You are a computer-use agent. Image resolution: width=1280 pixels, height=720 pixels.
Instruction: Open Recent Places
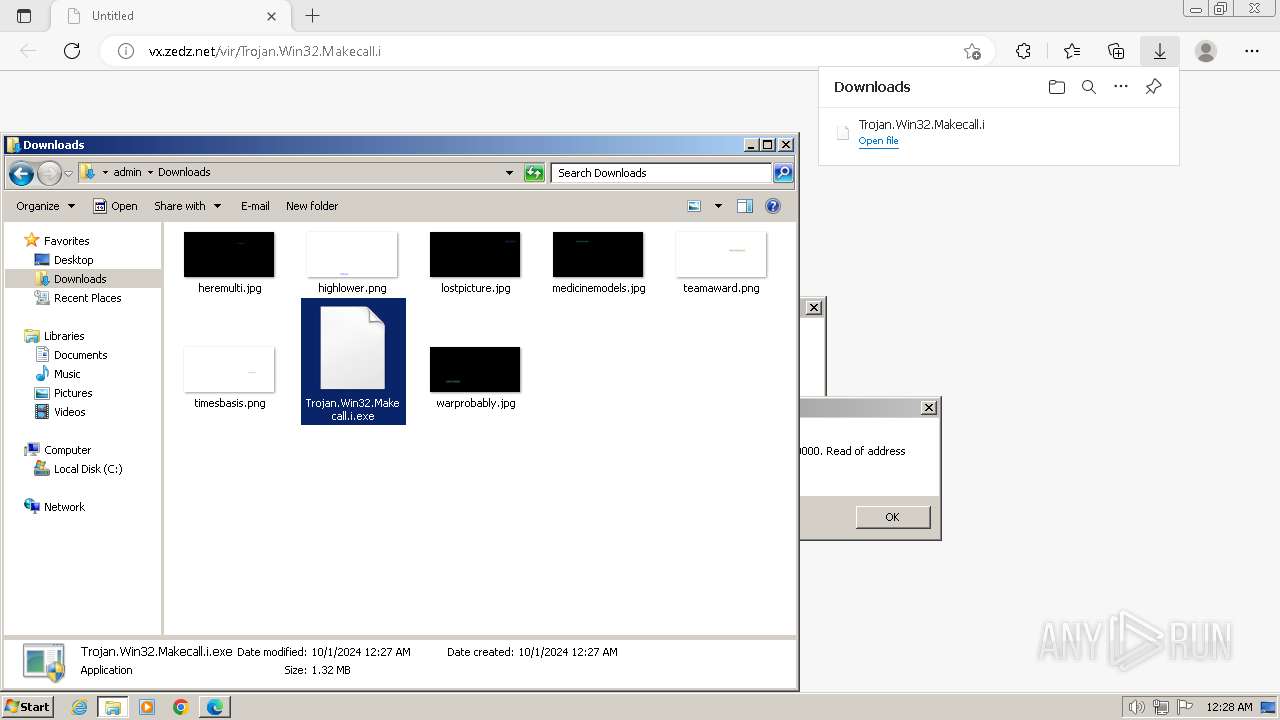[x=87, y=298]
